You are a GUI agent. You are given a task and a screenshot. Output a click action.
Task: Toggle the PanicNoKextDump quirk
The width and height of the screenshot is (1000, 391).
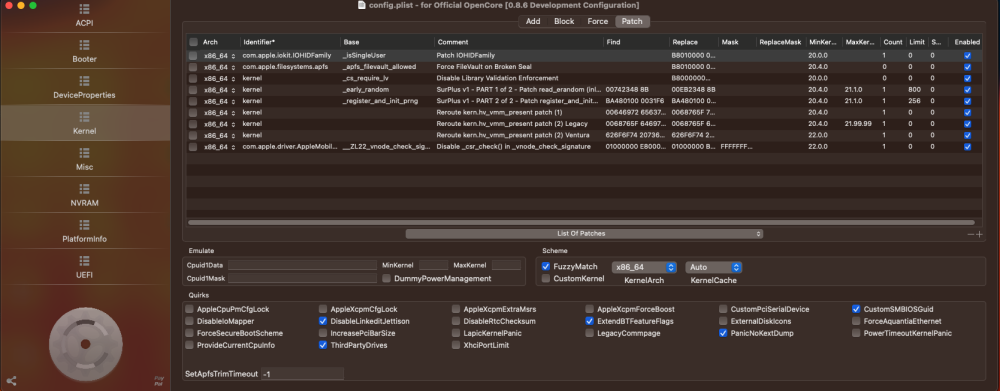pyautogui.click(x=723, y=333)
